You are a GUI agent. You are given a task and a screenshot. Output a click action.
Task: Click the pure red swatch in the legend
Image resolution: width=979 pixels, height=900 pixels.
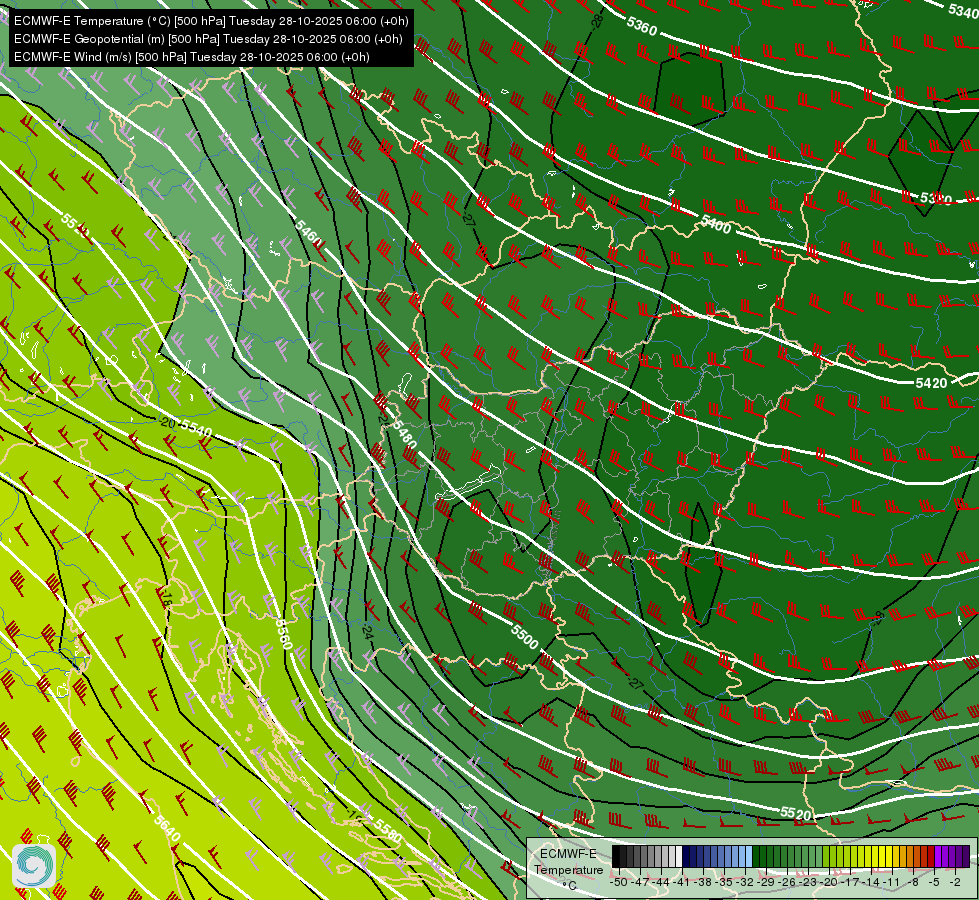pos(931,856)
